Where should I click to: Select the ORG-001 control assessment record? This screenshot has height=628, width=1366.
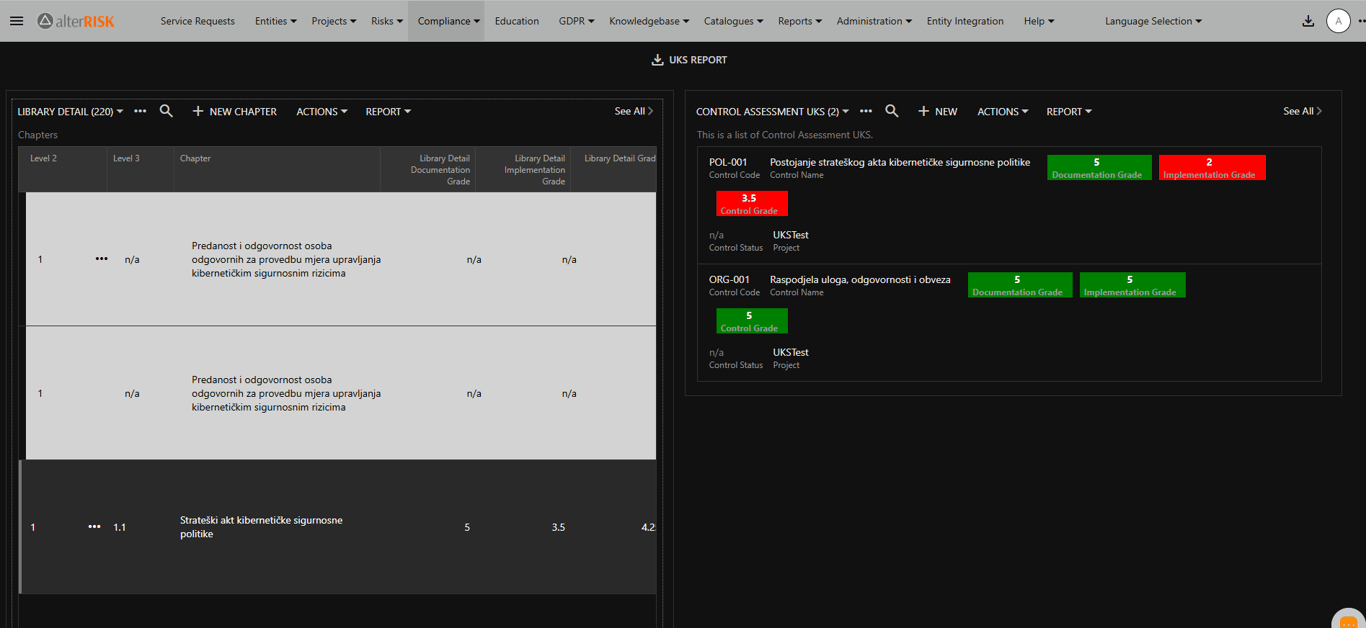point(729,280)
